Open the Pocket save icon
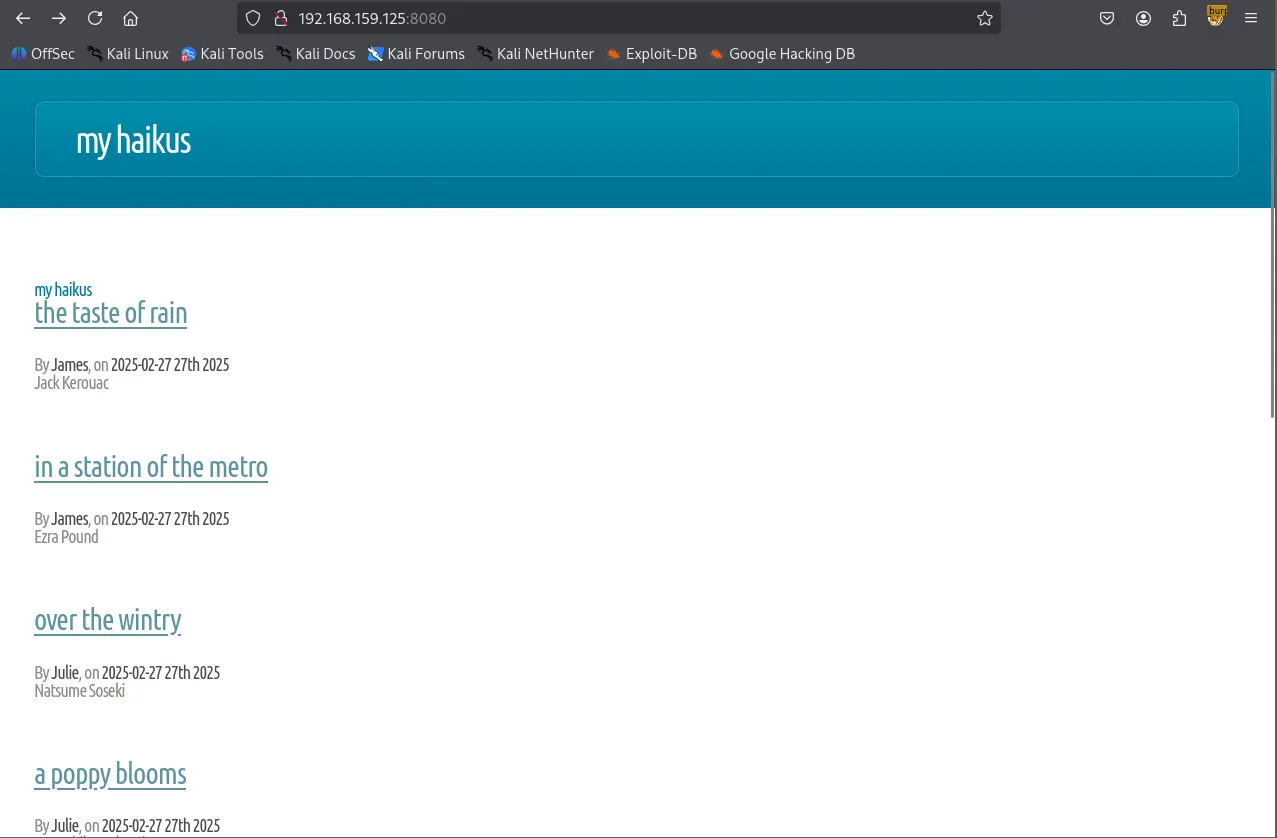 coord(1107,18)
